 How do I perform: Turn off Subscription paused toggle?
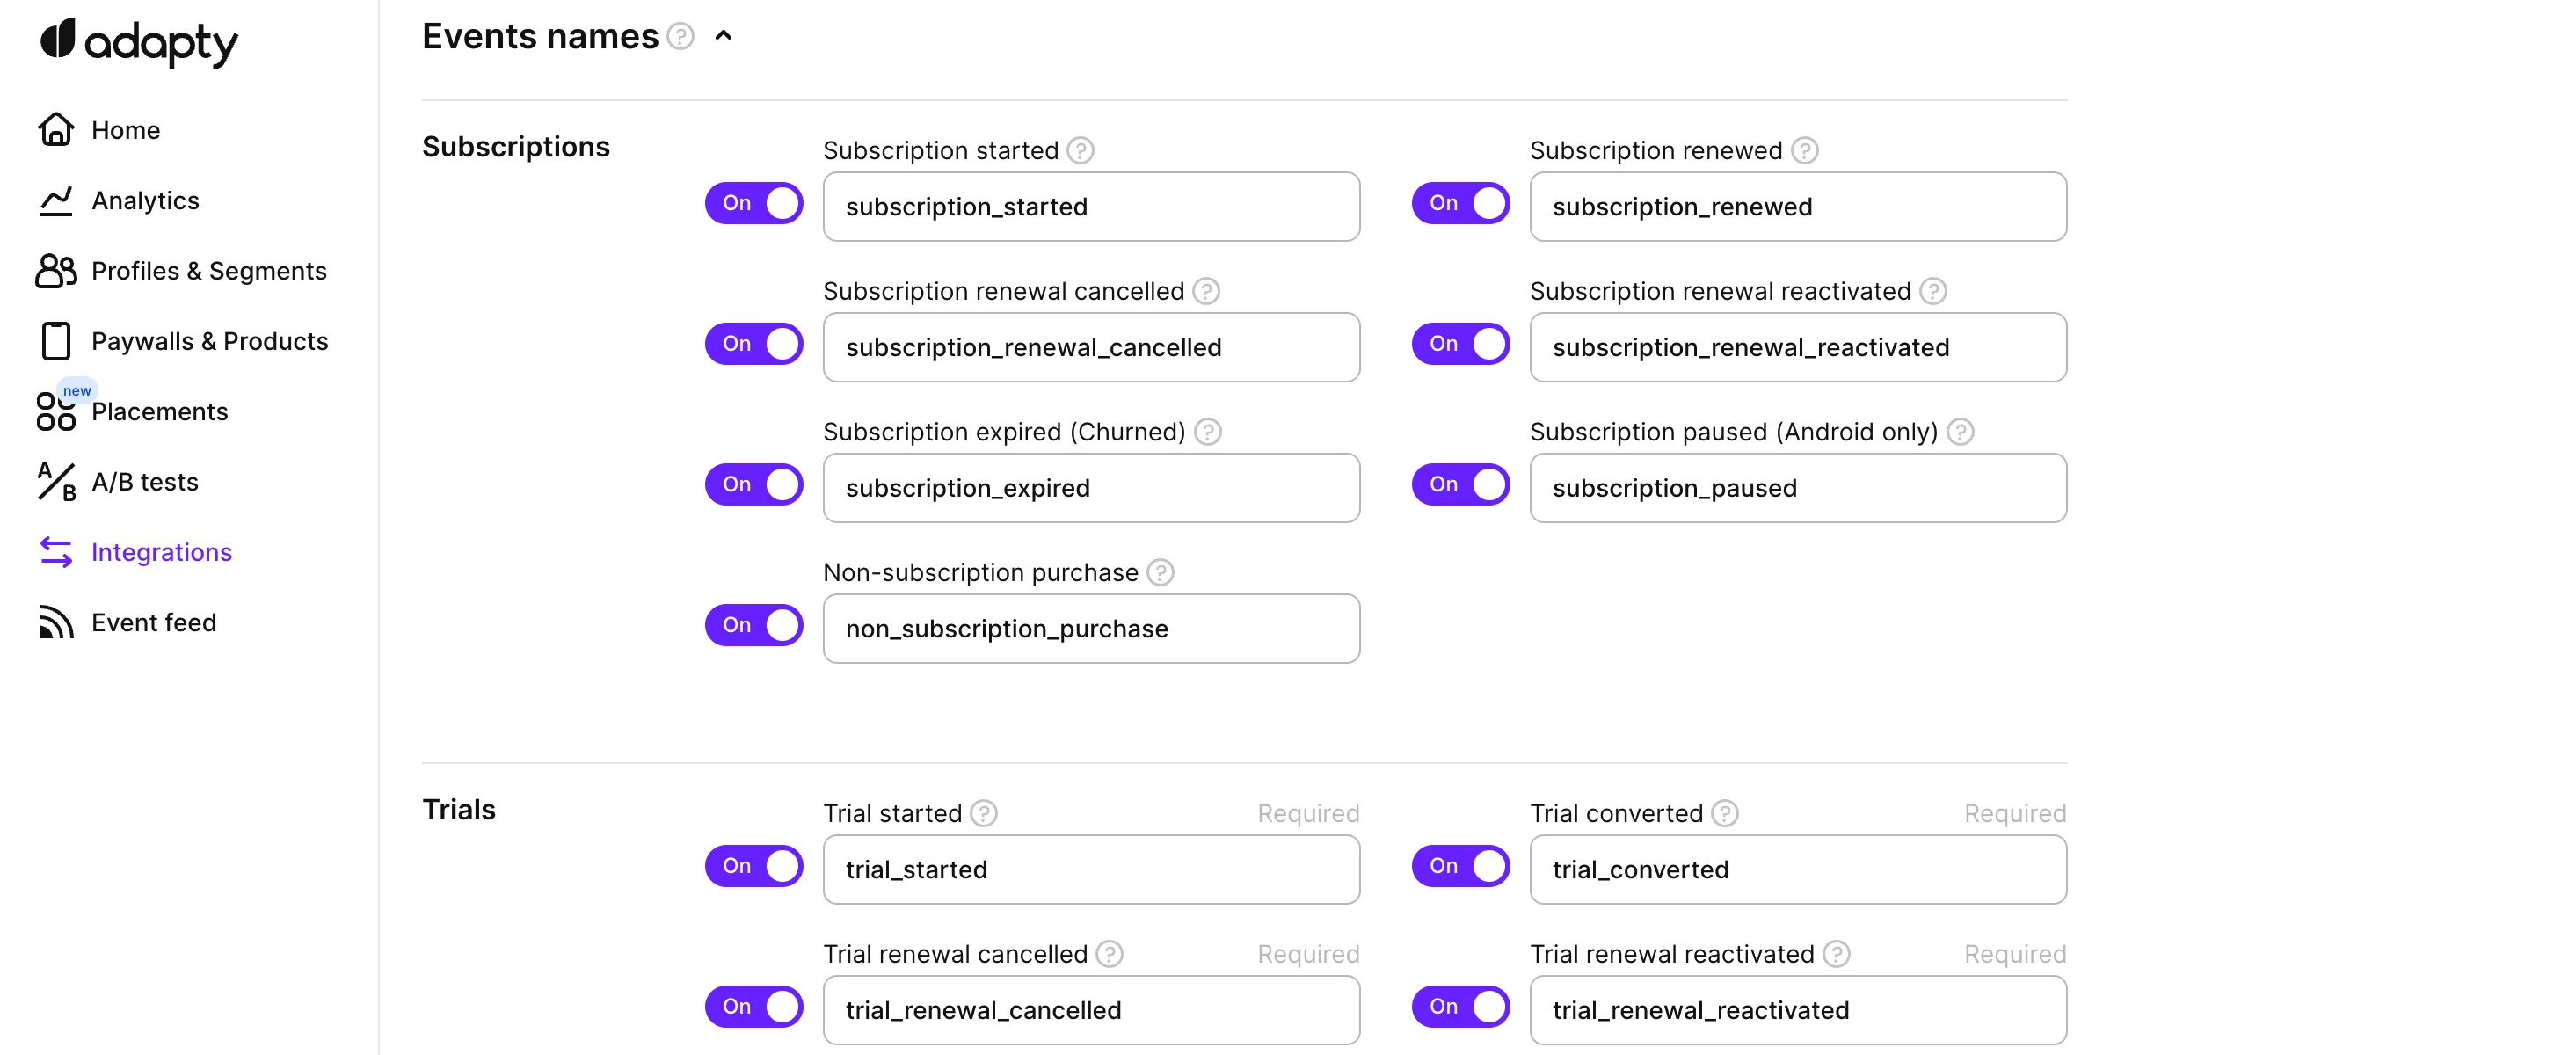click(1461, 485)
